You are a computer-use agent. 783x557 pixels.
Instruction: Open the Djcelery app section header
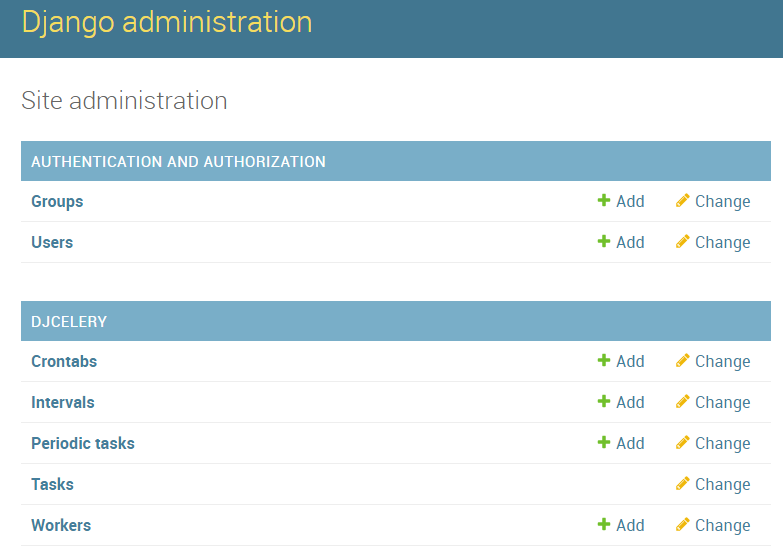(69, 322)
